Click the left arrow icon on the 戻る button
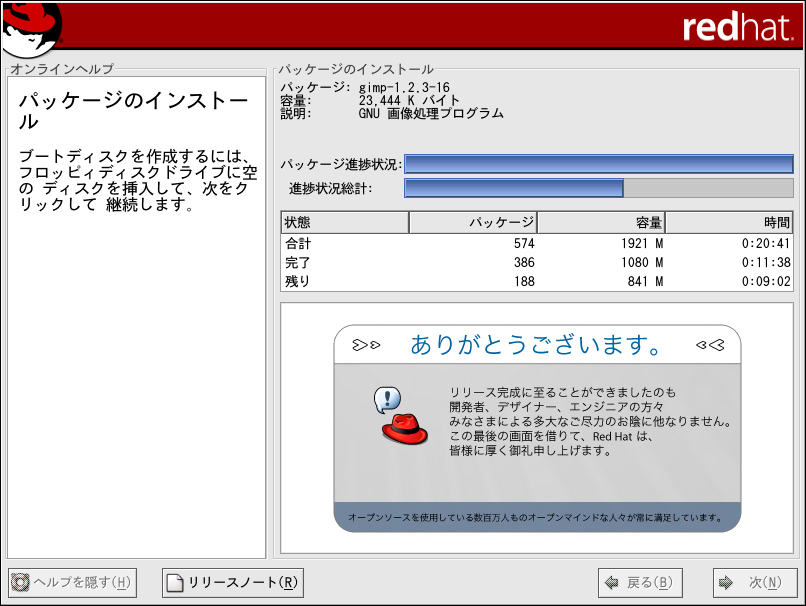 pos(611,583)
